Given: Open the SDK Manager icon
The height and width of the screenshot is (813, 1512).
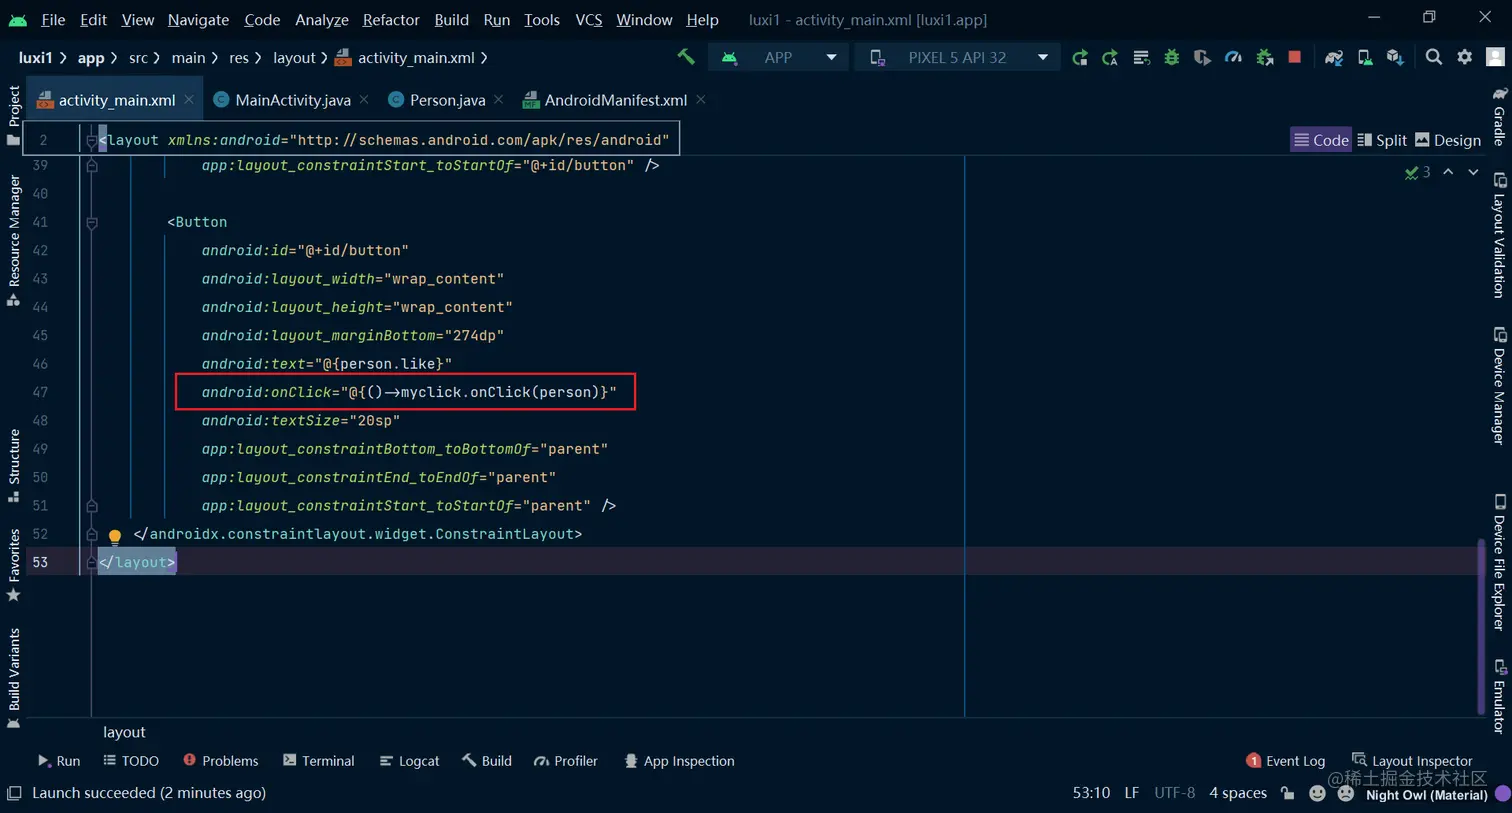Looking at the screenshot, I should [1395, 58].
